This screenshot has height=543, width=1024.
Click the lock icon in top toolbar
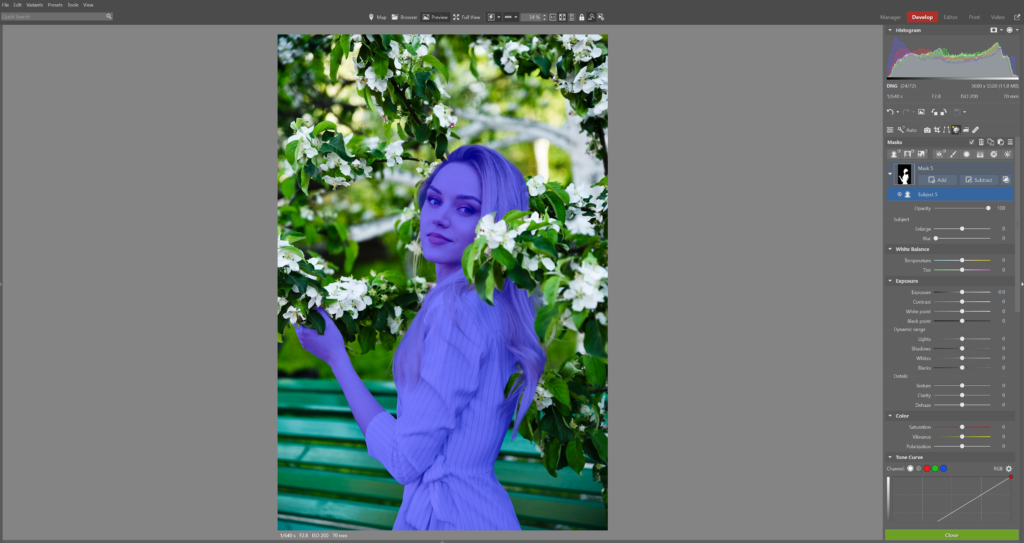(581, 17)
